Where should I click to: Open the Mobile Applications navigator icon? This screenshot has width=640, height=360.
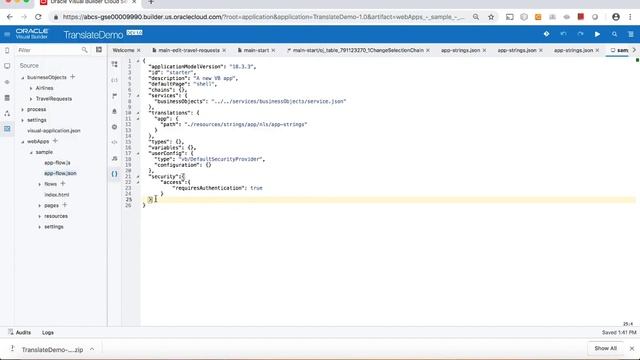(7, 51)
